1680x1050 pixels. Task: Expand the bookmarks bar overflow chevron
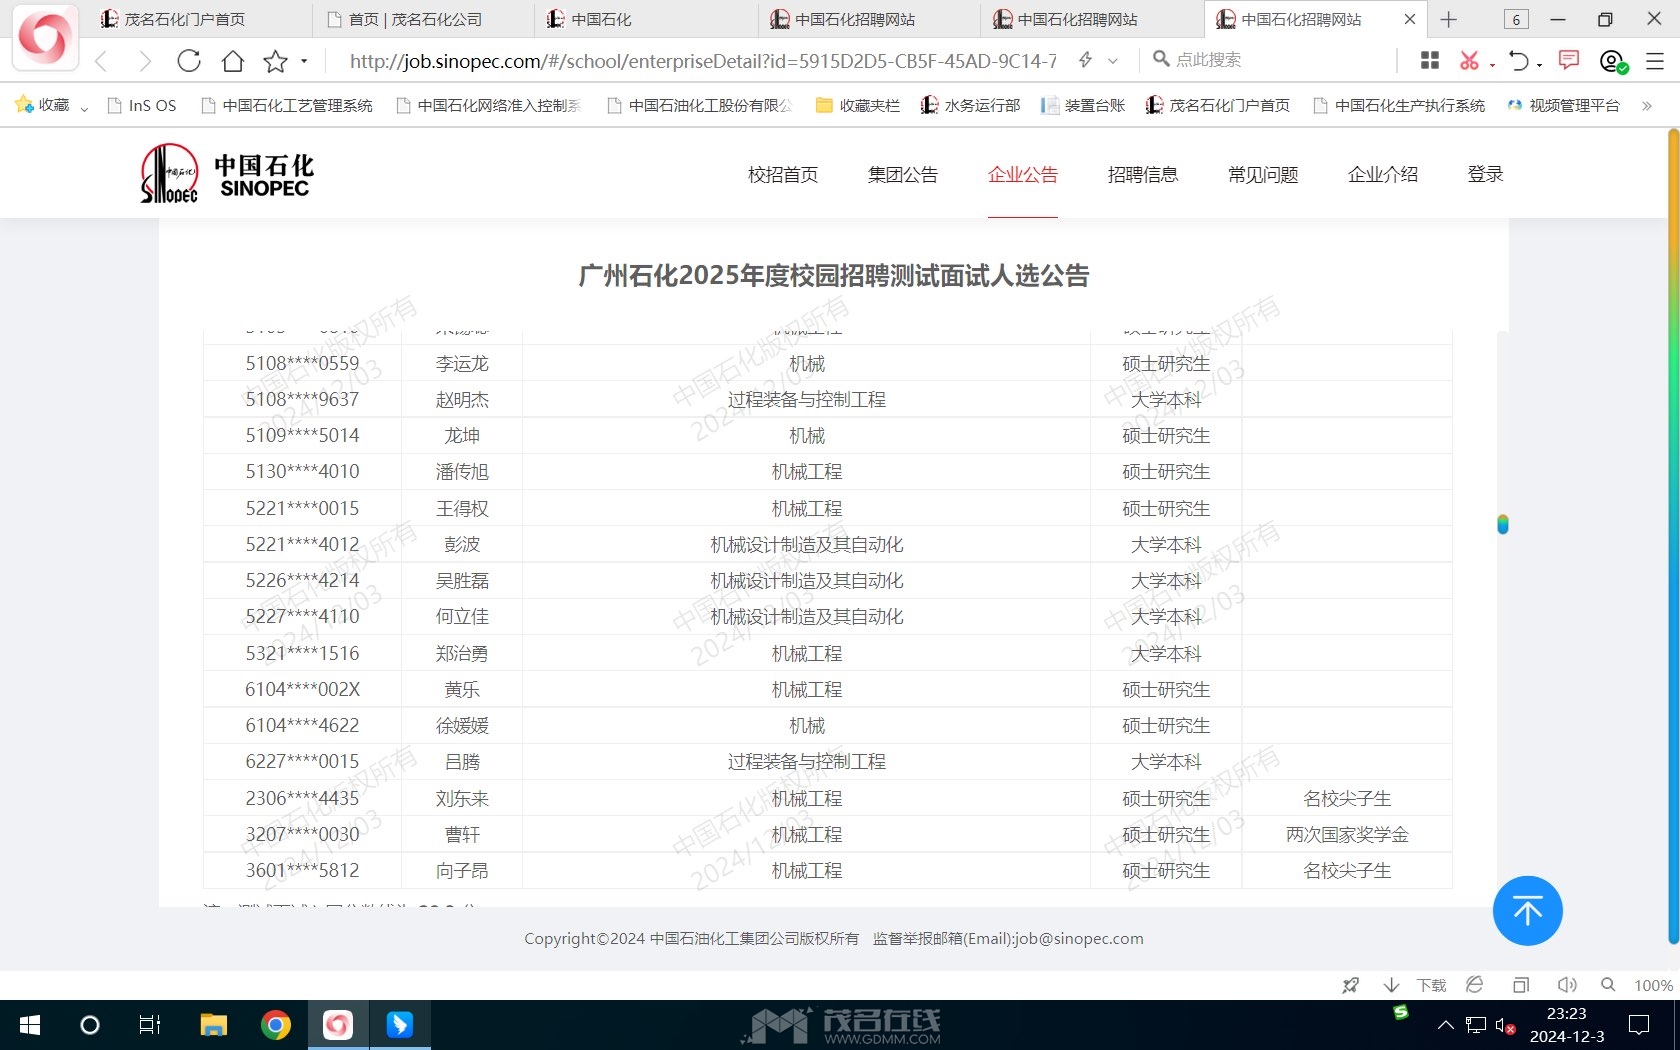[1646, 105]
